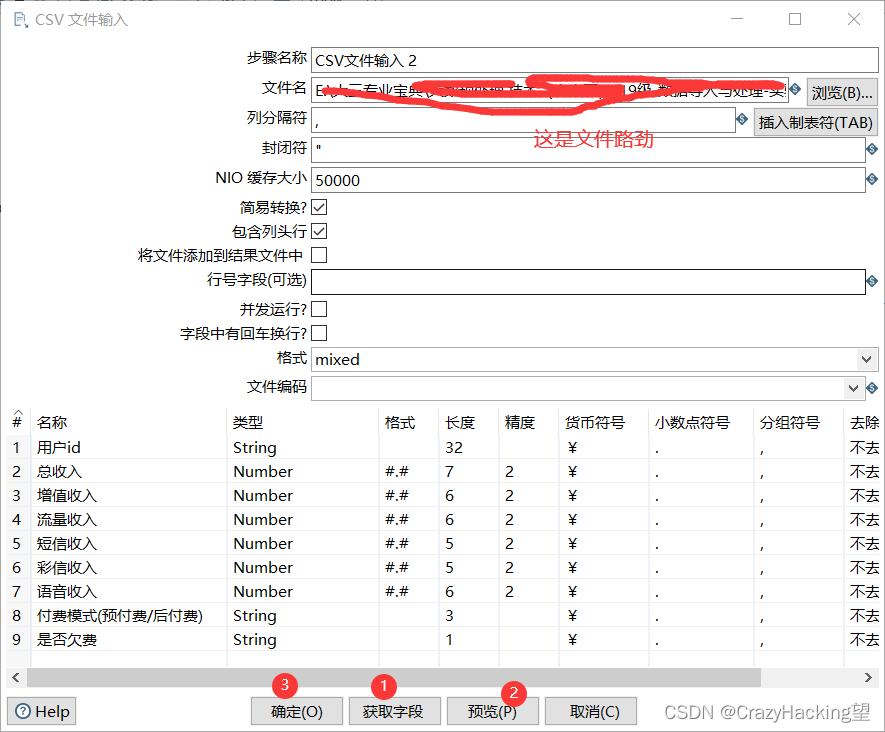Screen dimensions: 885x732
Task: Click format cell #.# in 增值收入 row
Action: [409, 496]
